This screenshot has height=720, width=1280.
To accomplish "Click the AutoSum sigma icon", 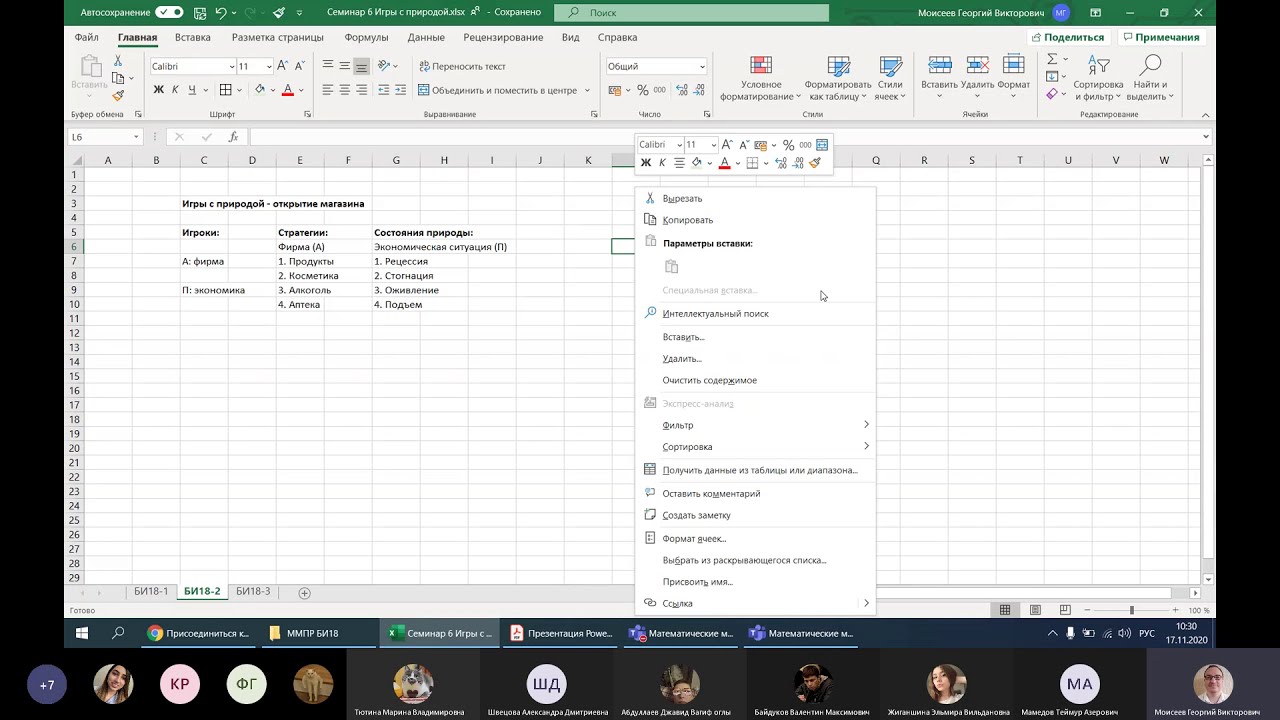I will [1052, 60].
